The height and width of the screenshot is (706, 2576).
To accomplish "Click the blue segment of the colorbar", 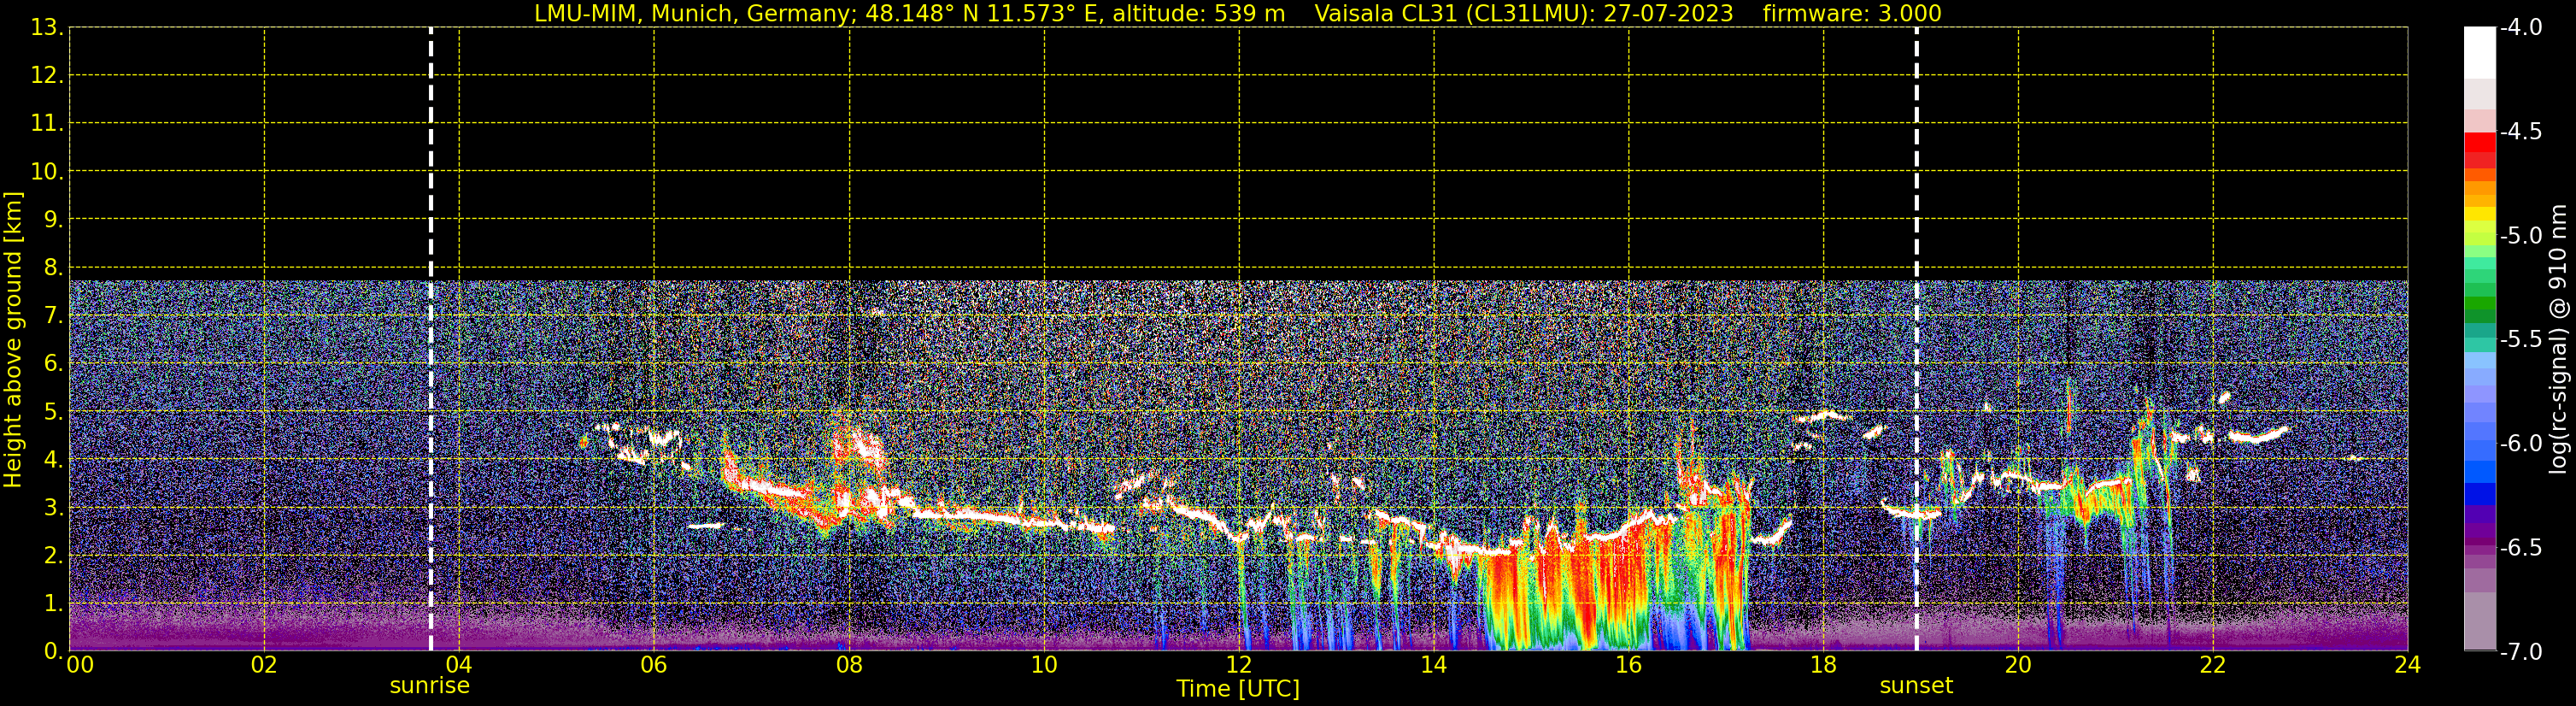I will (x=2480, y=494).
